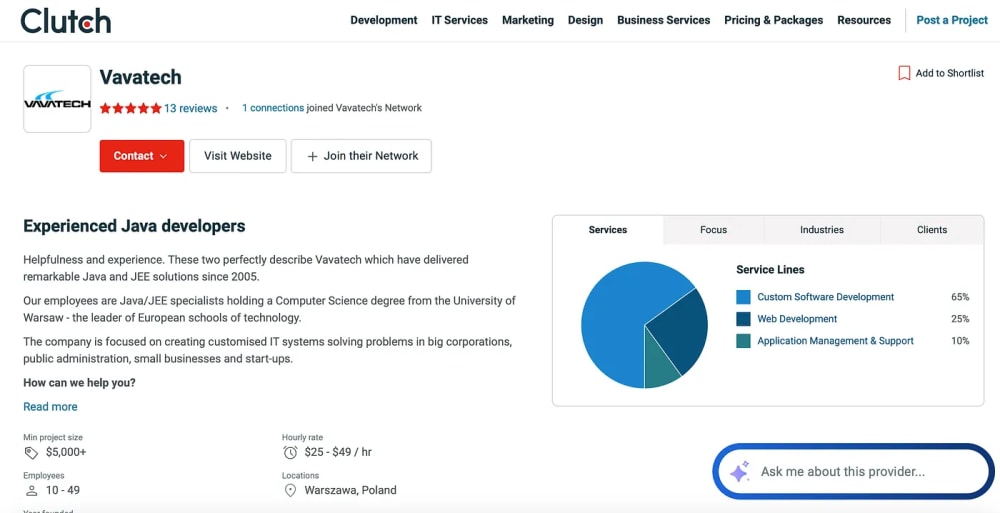Image resolution: width=1000 pixels, height=513 pixels.
Task: Click the red five-star rating
Action: [x=131, y=108]
